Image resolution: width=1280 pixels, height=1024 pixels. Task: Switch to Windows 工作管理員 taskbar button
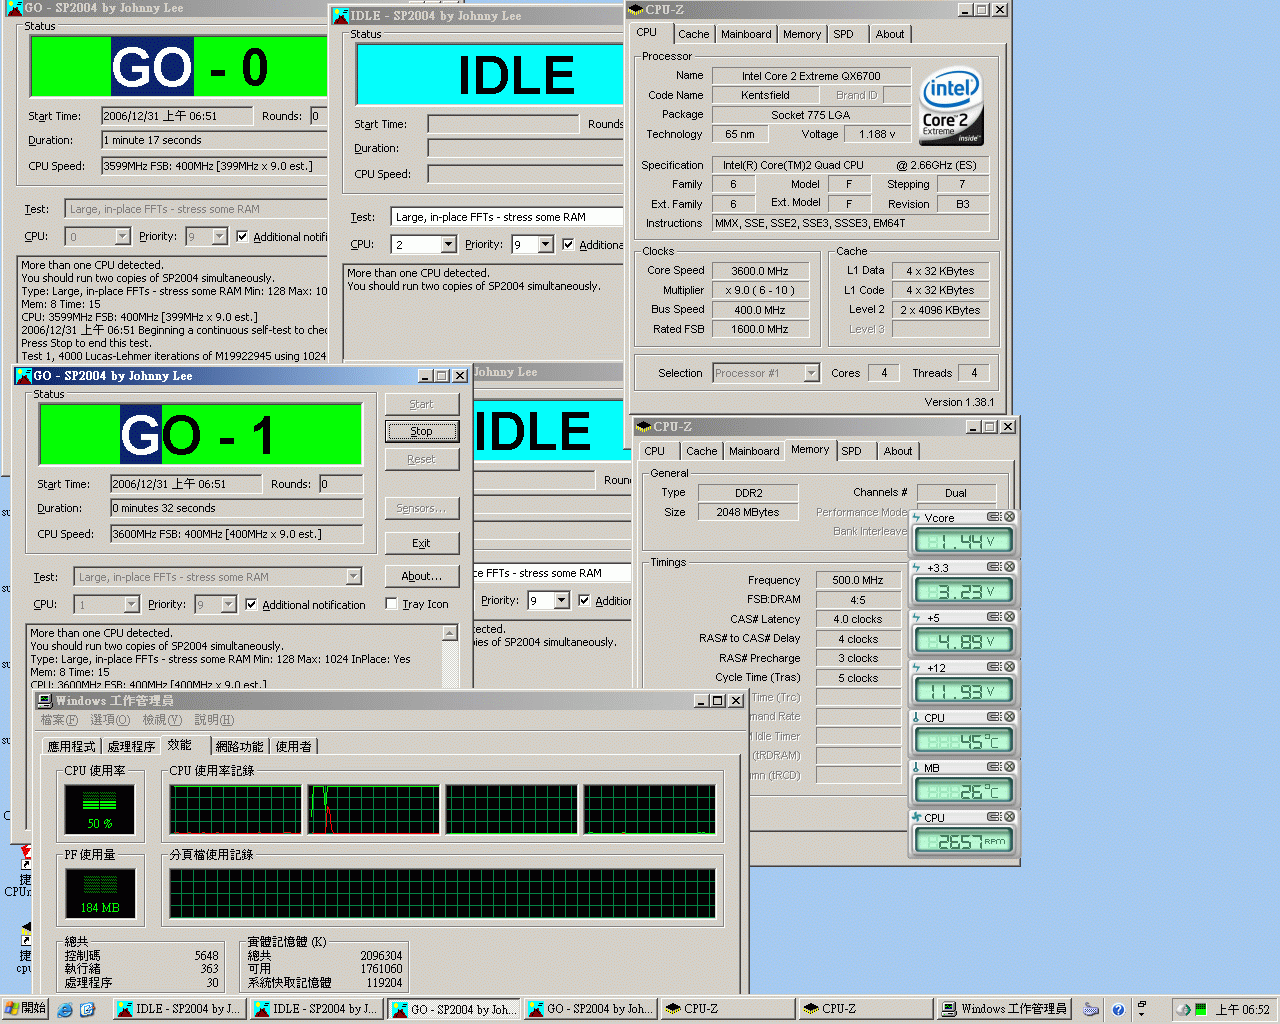[x=1004, y=1010]
